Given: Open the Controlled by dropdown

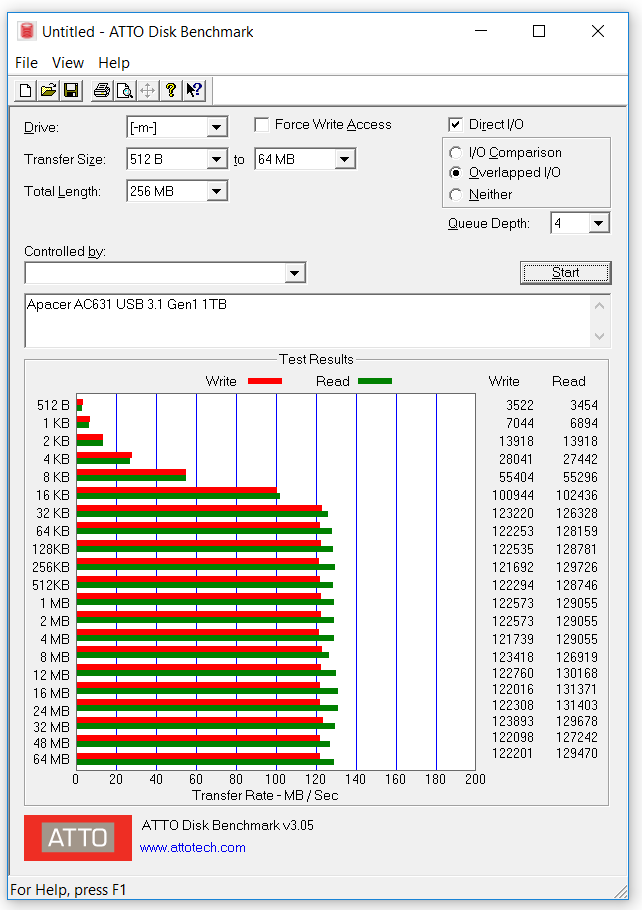Looking at the screenshot, I should 295,273.
